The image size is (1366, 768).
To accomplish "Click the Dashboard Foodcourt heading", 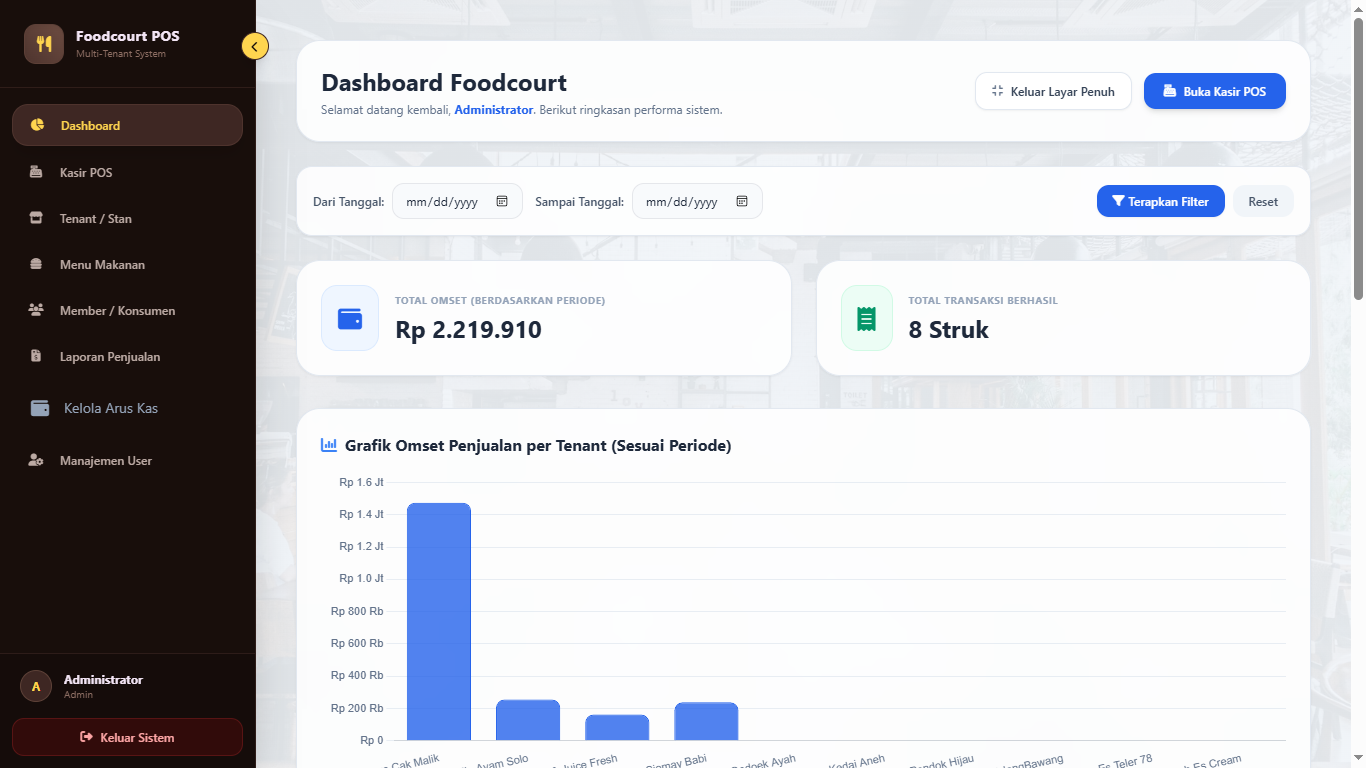I will pos(444,82).
